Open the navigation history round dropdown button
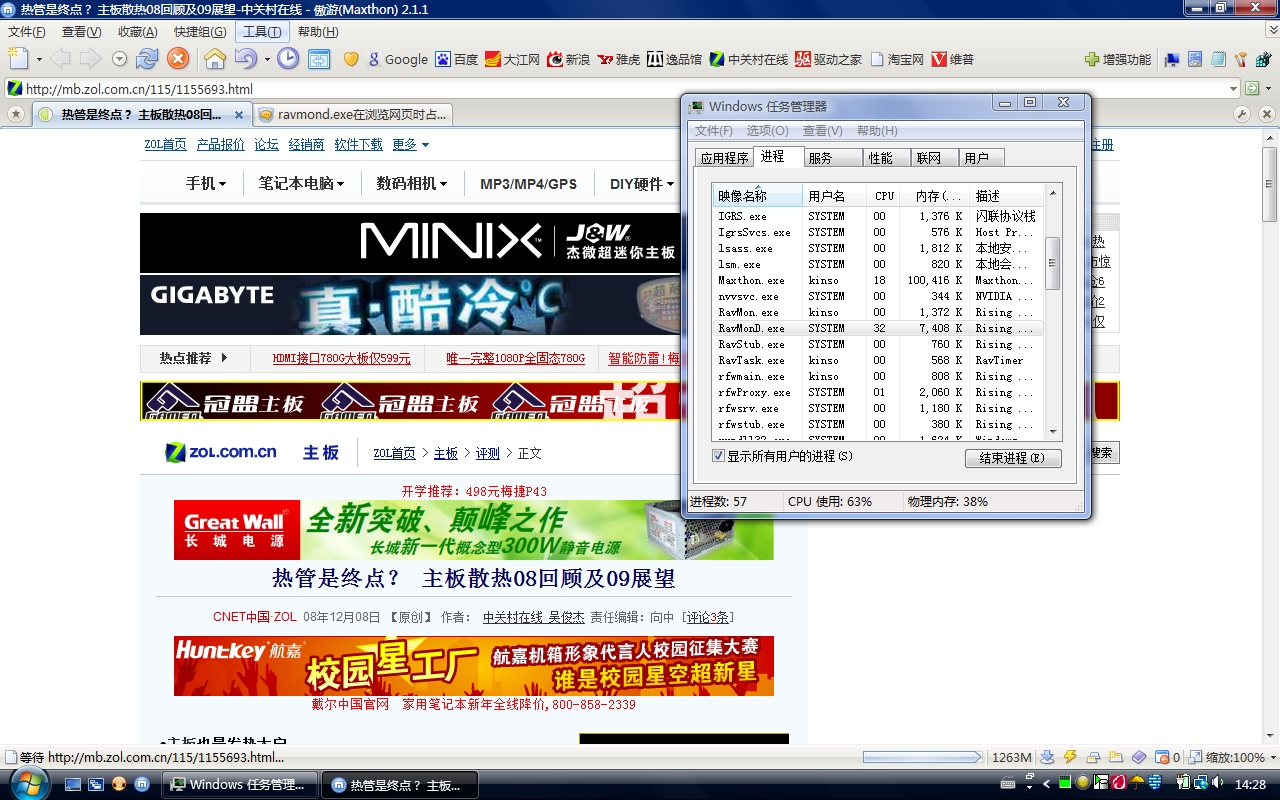 (x=120, y=59)
